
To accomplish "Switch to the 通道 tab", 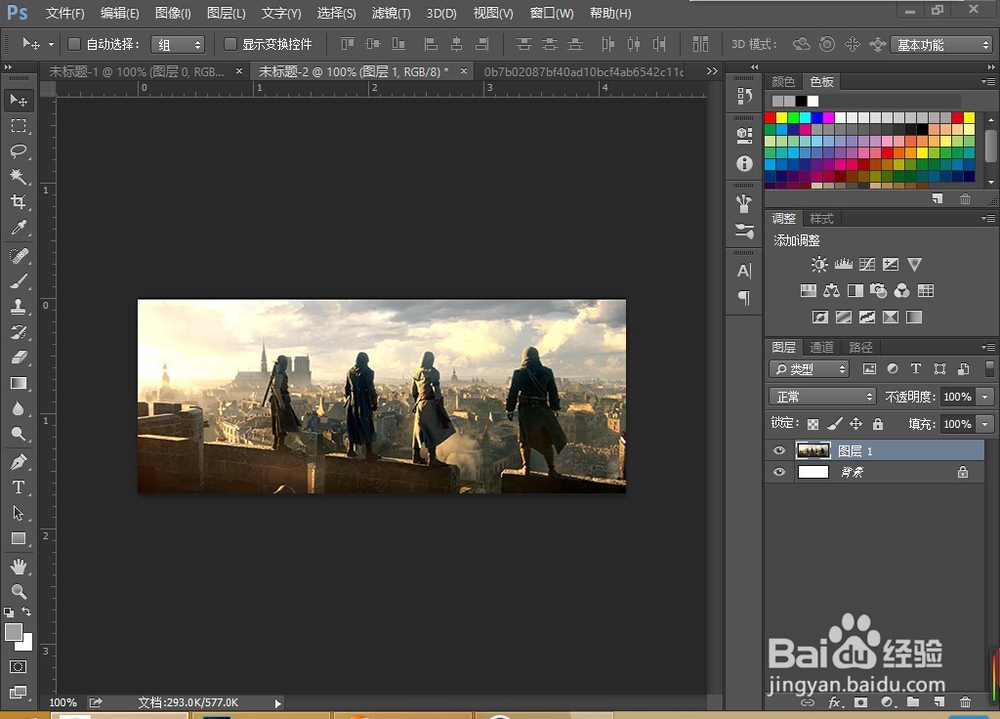I will (821, 347).
